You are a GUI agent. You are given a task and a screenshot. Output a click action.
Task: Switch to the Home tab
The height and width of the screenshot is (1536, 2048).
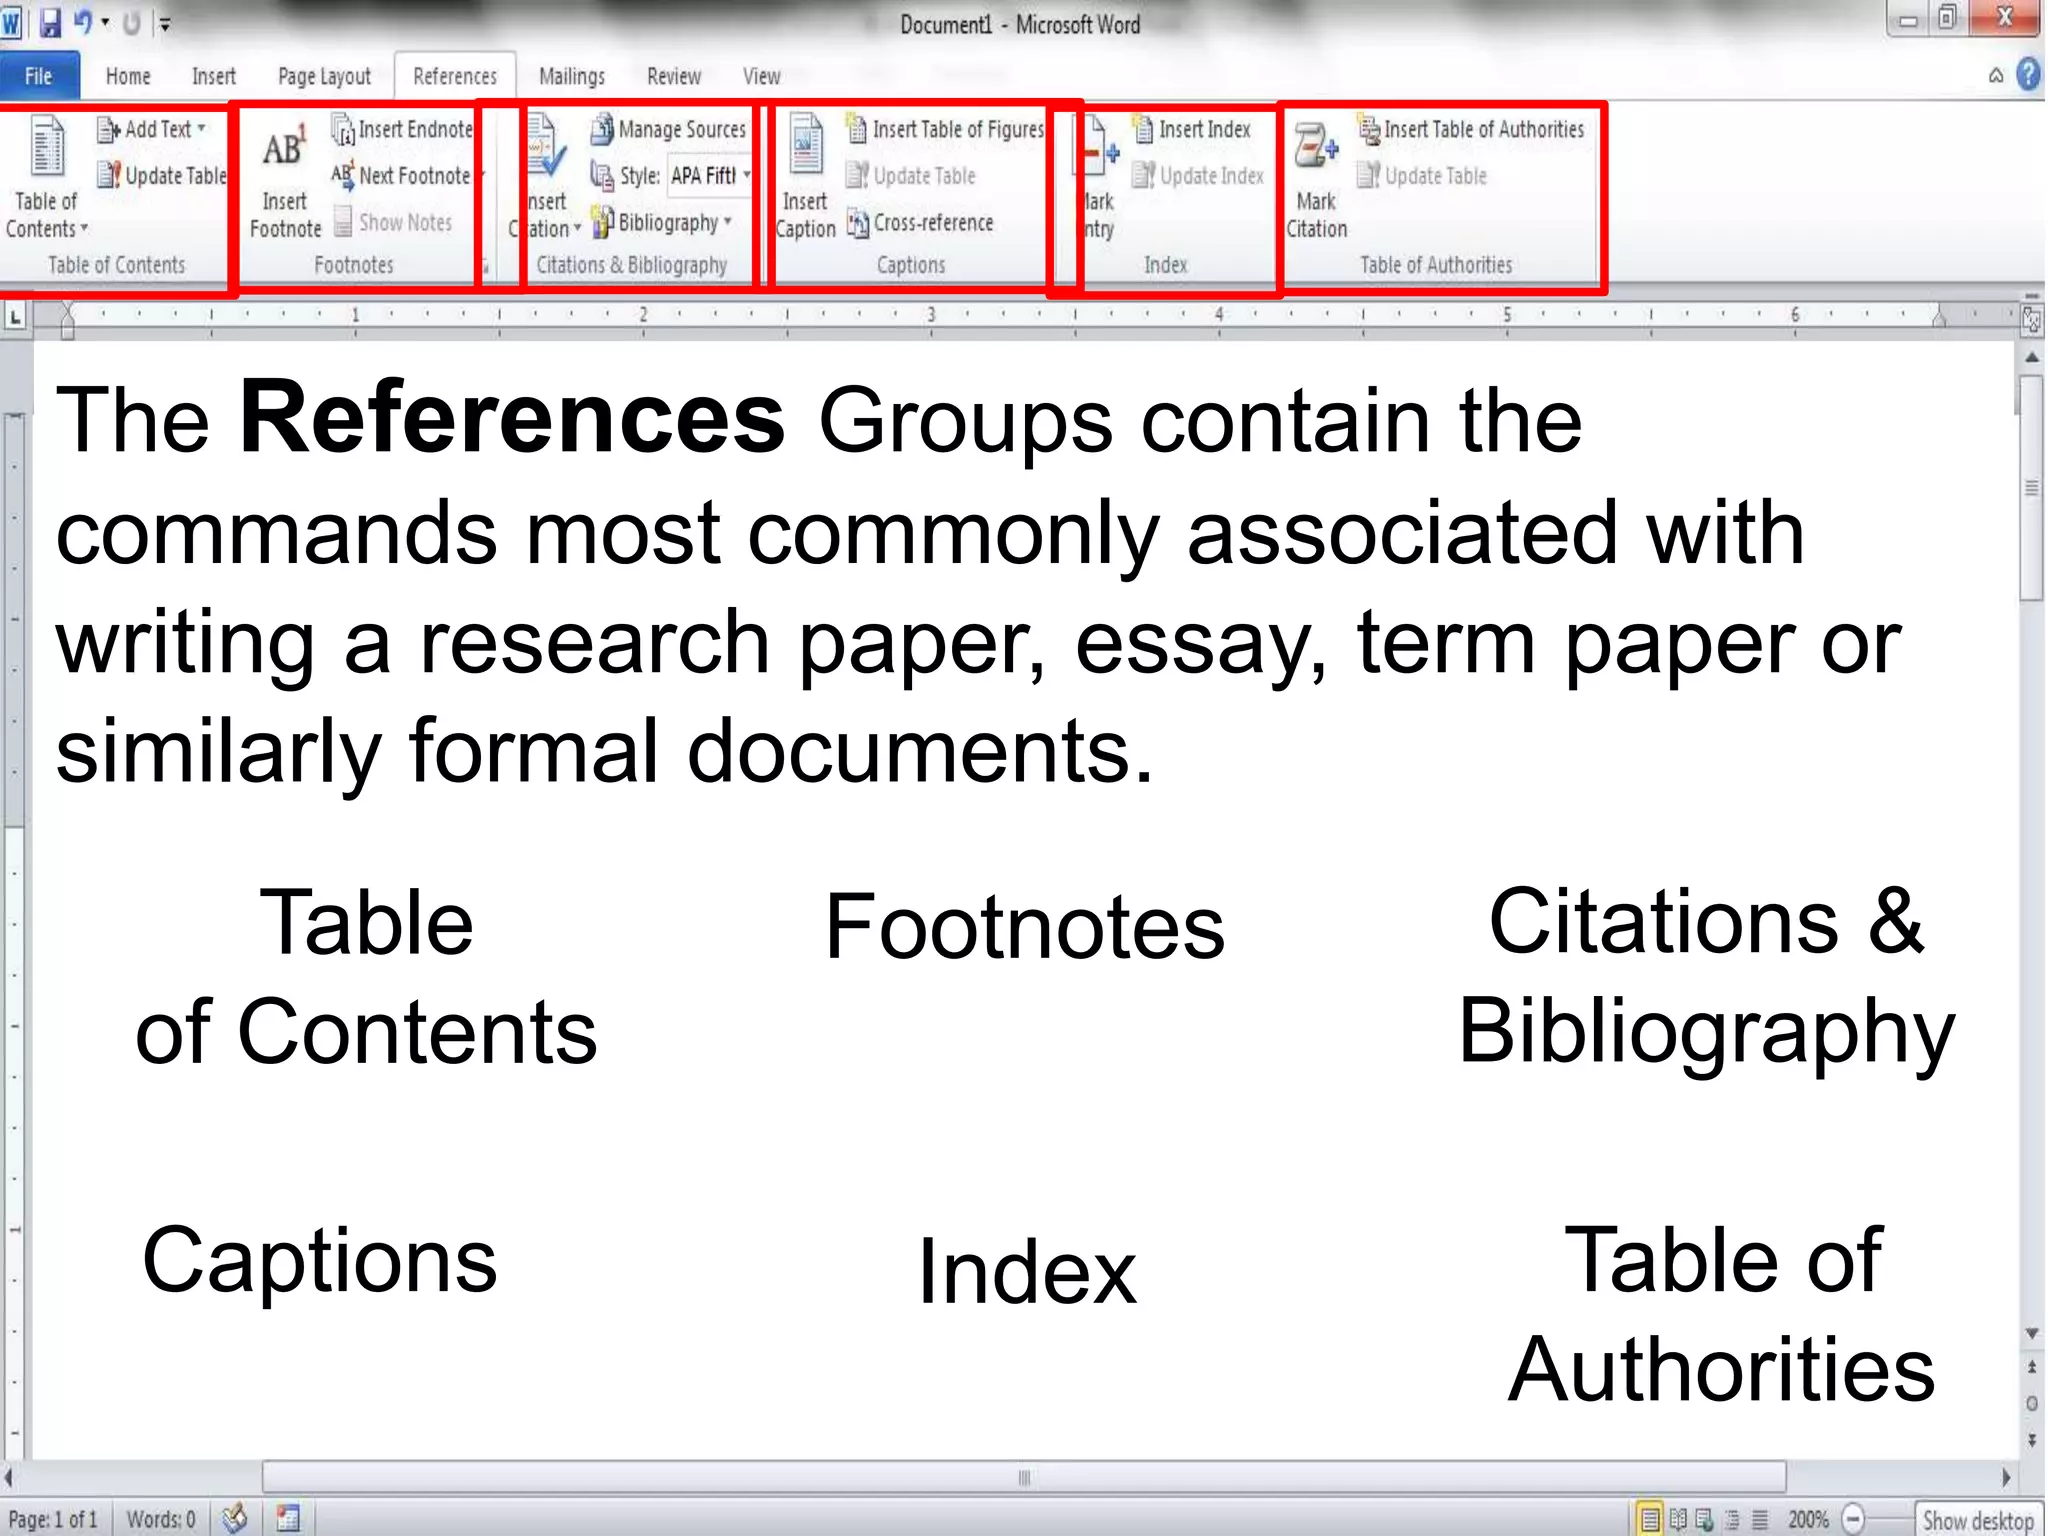(128, 76)
